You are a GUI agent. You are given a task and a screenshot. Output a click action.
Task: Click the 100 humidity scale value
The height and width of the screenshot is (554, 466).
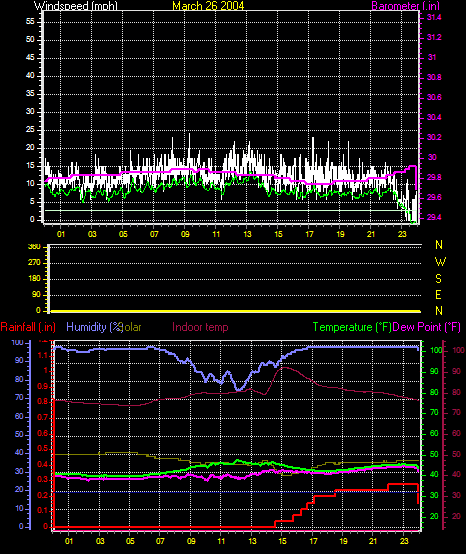pyautogui.click(x=17, y=342)
